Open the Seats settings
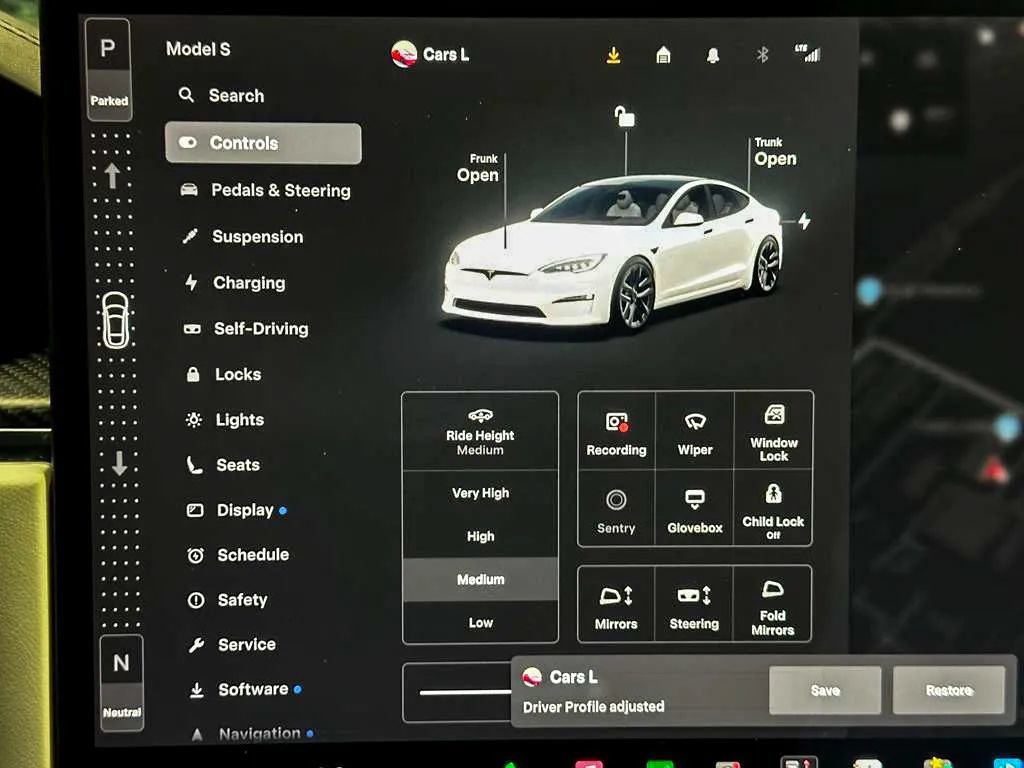1024x768 pixels. pos(223,465)
